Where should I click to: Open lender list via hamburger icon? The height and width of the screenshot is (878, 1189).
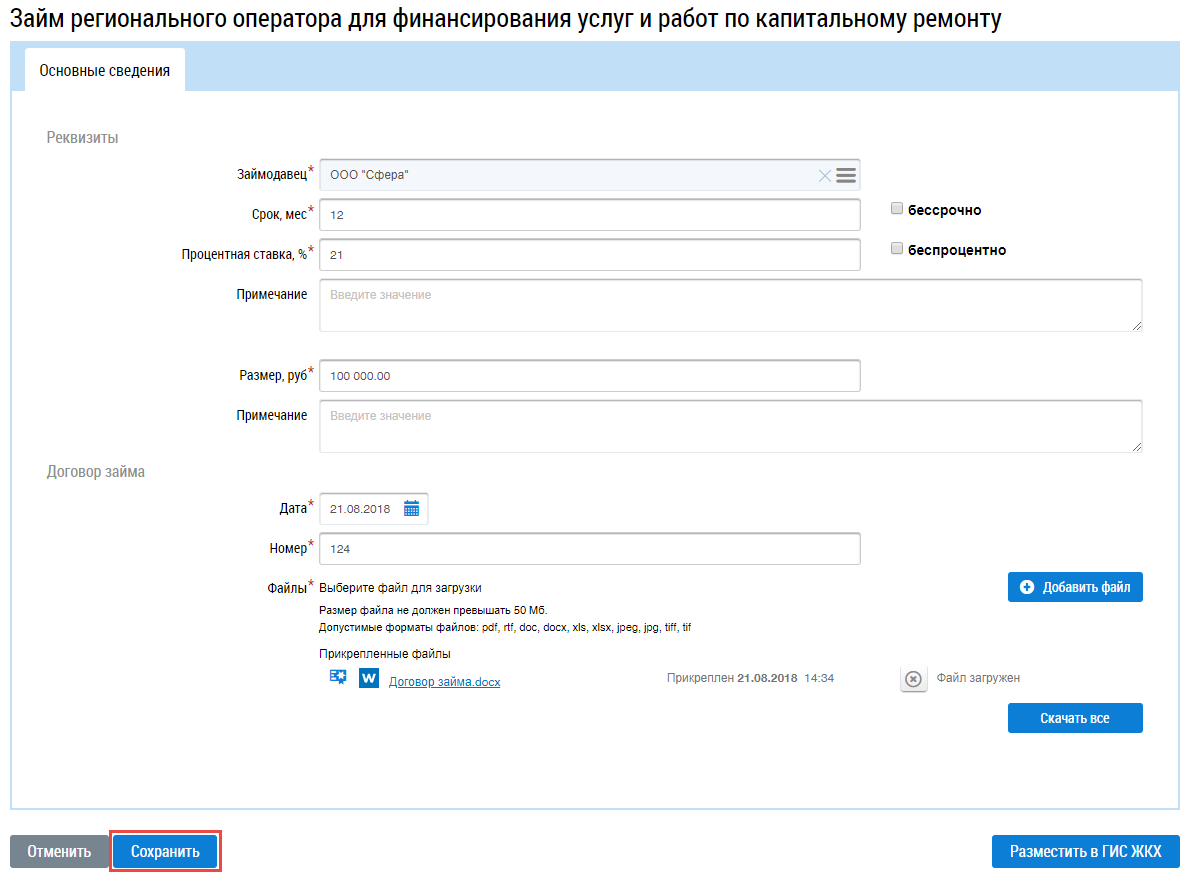846,176
